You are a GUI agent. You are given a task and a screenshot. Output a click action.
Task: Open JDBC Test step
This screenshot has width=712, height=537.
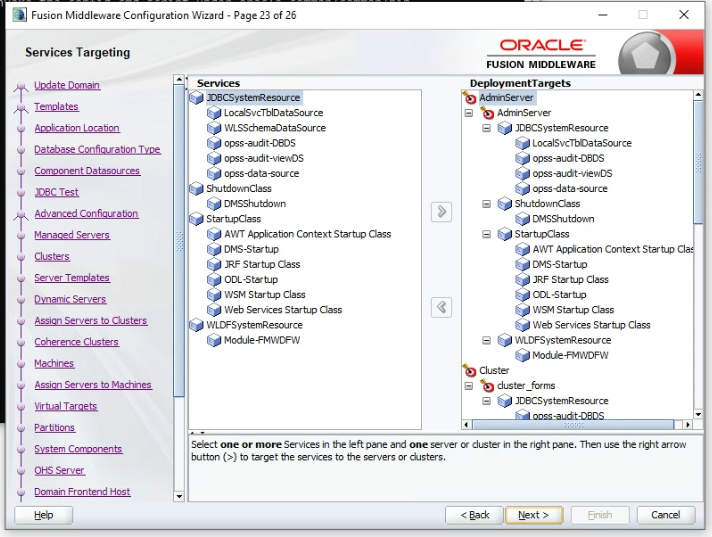[x=56, y=192]
